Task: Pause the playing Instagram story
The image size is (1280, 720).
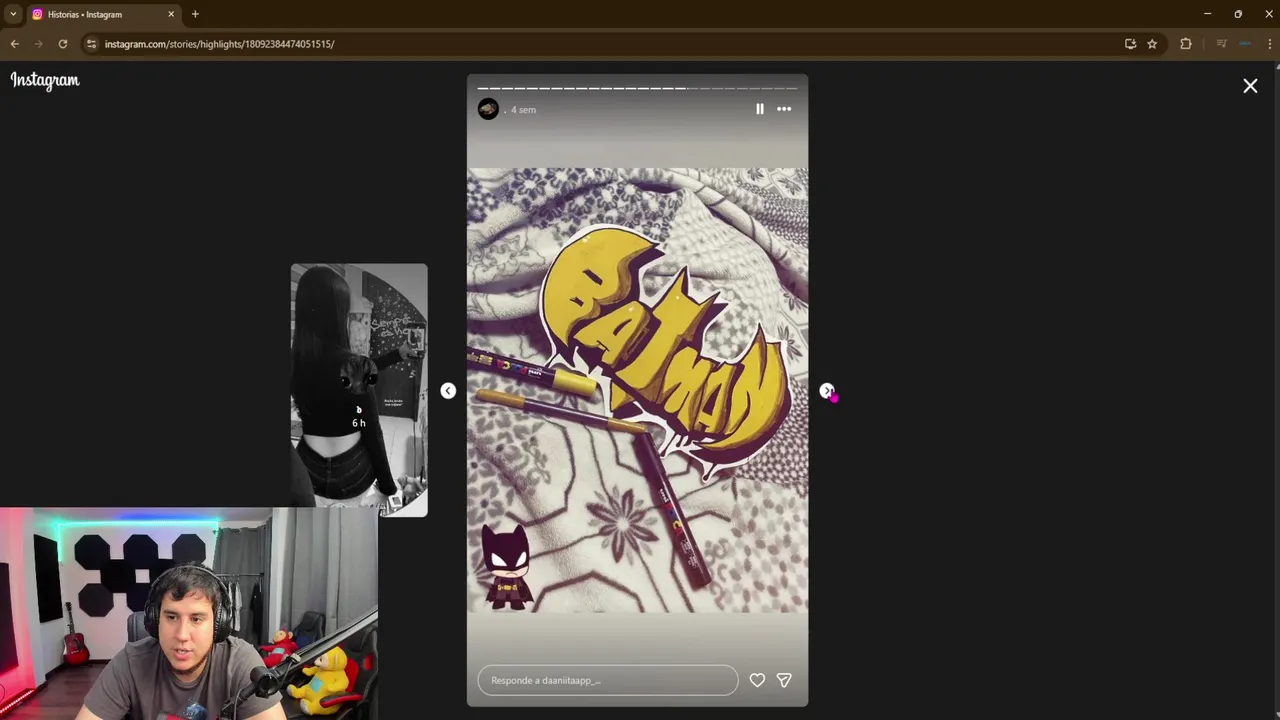Action: point(760,109)
